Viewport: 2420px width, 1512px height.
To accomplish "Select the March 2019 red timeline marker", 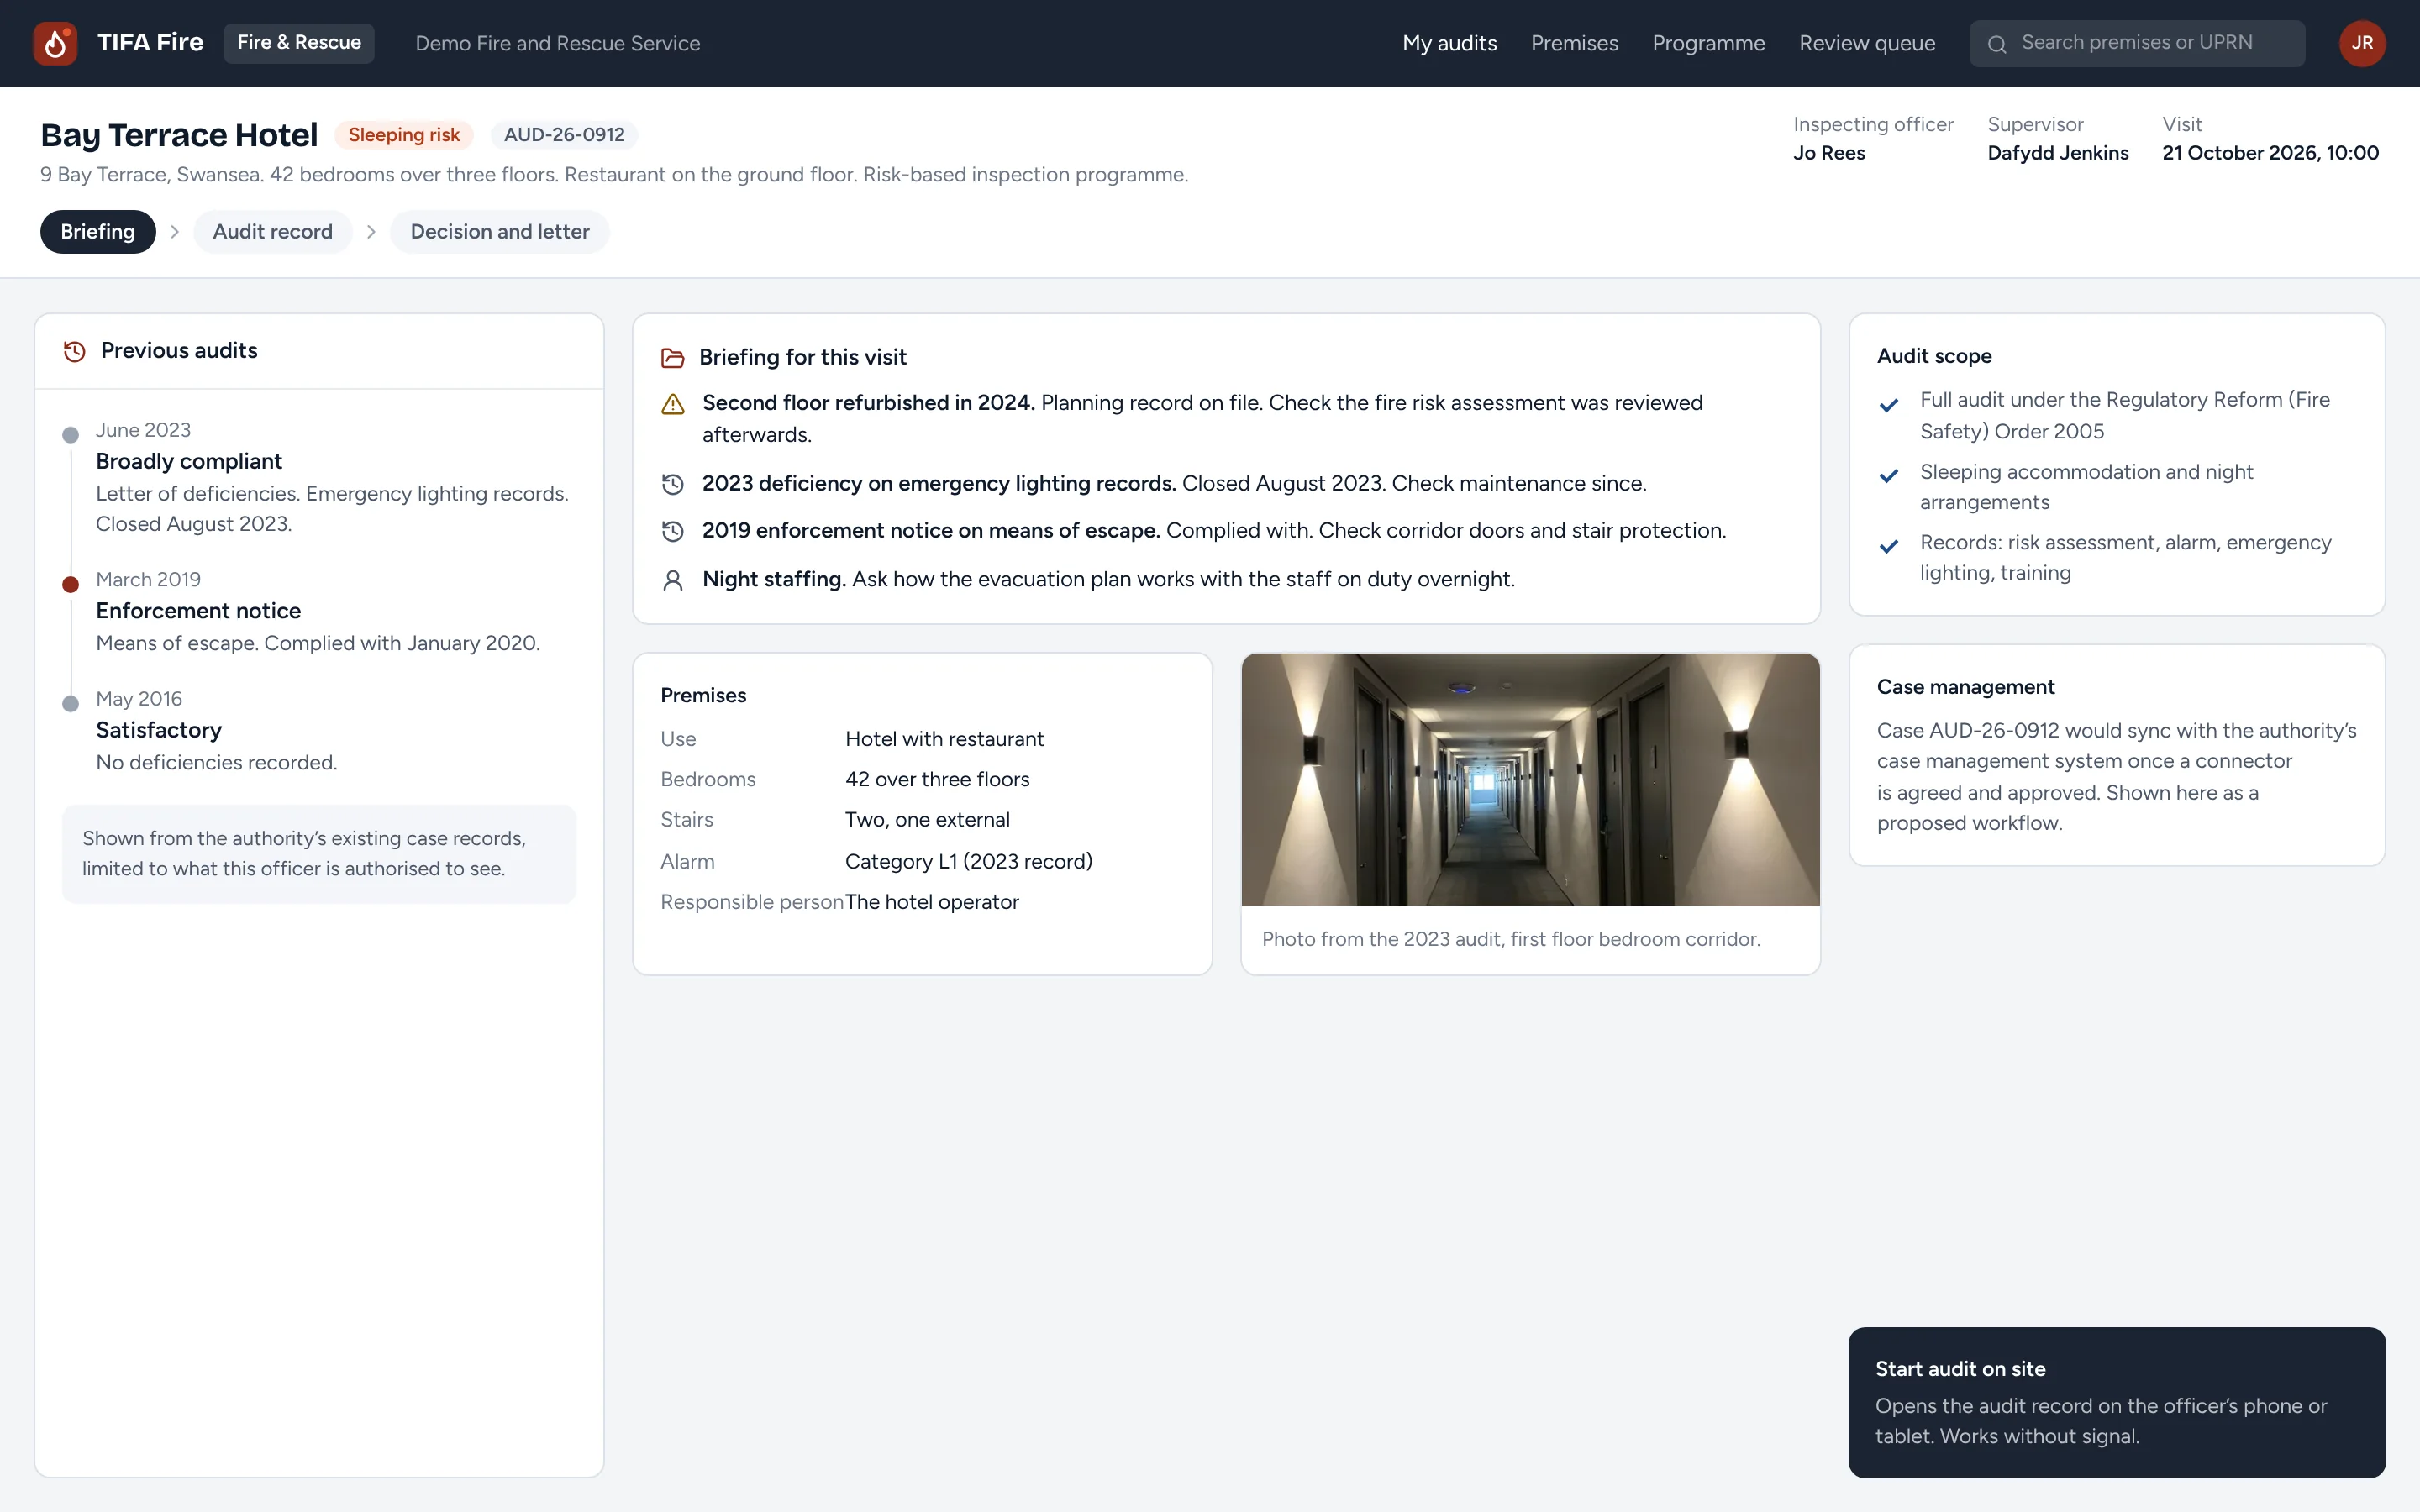I will [x=70, y=585].
